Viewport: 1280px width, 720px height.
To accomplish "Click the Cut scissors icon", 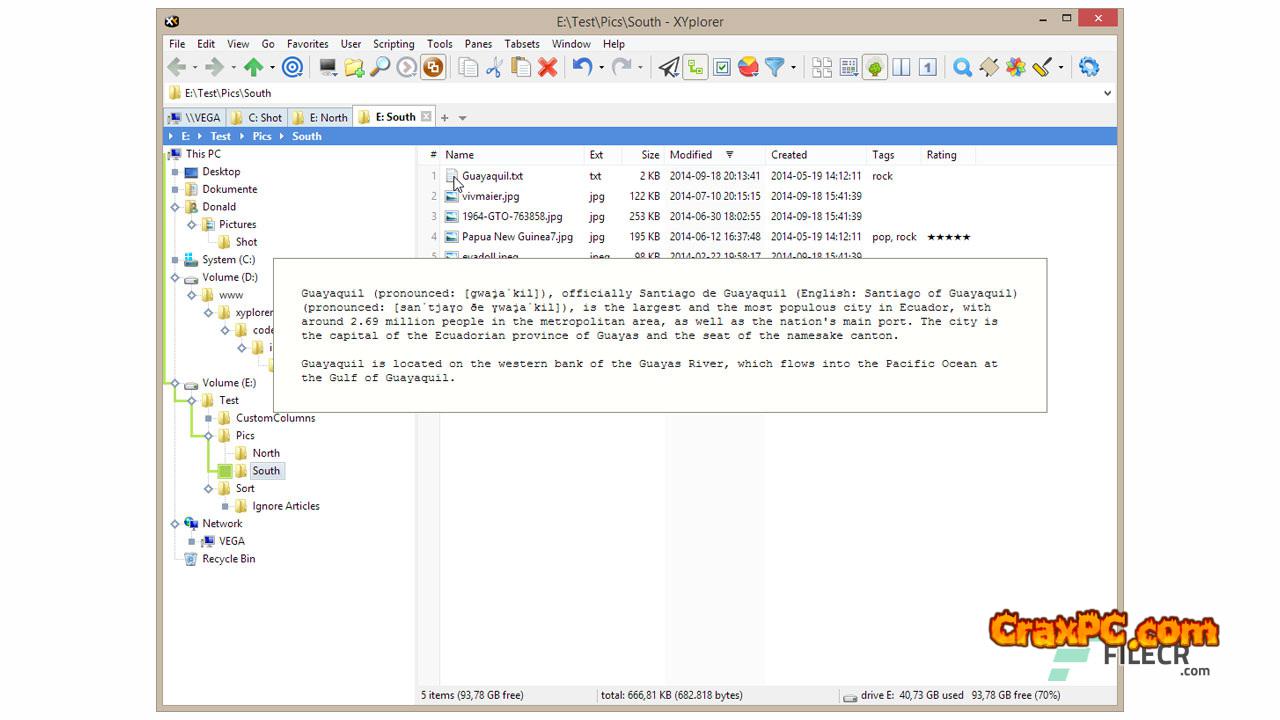I will click(x=494, y=67).
